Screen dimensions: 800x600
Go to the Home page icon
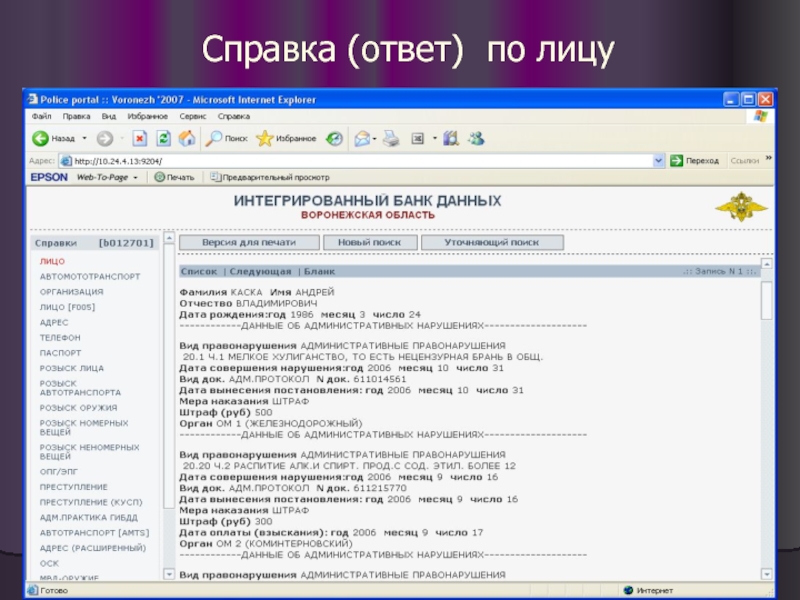point(186,138)
